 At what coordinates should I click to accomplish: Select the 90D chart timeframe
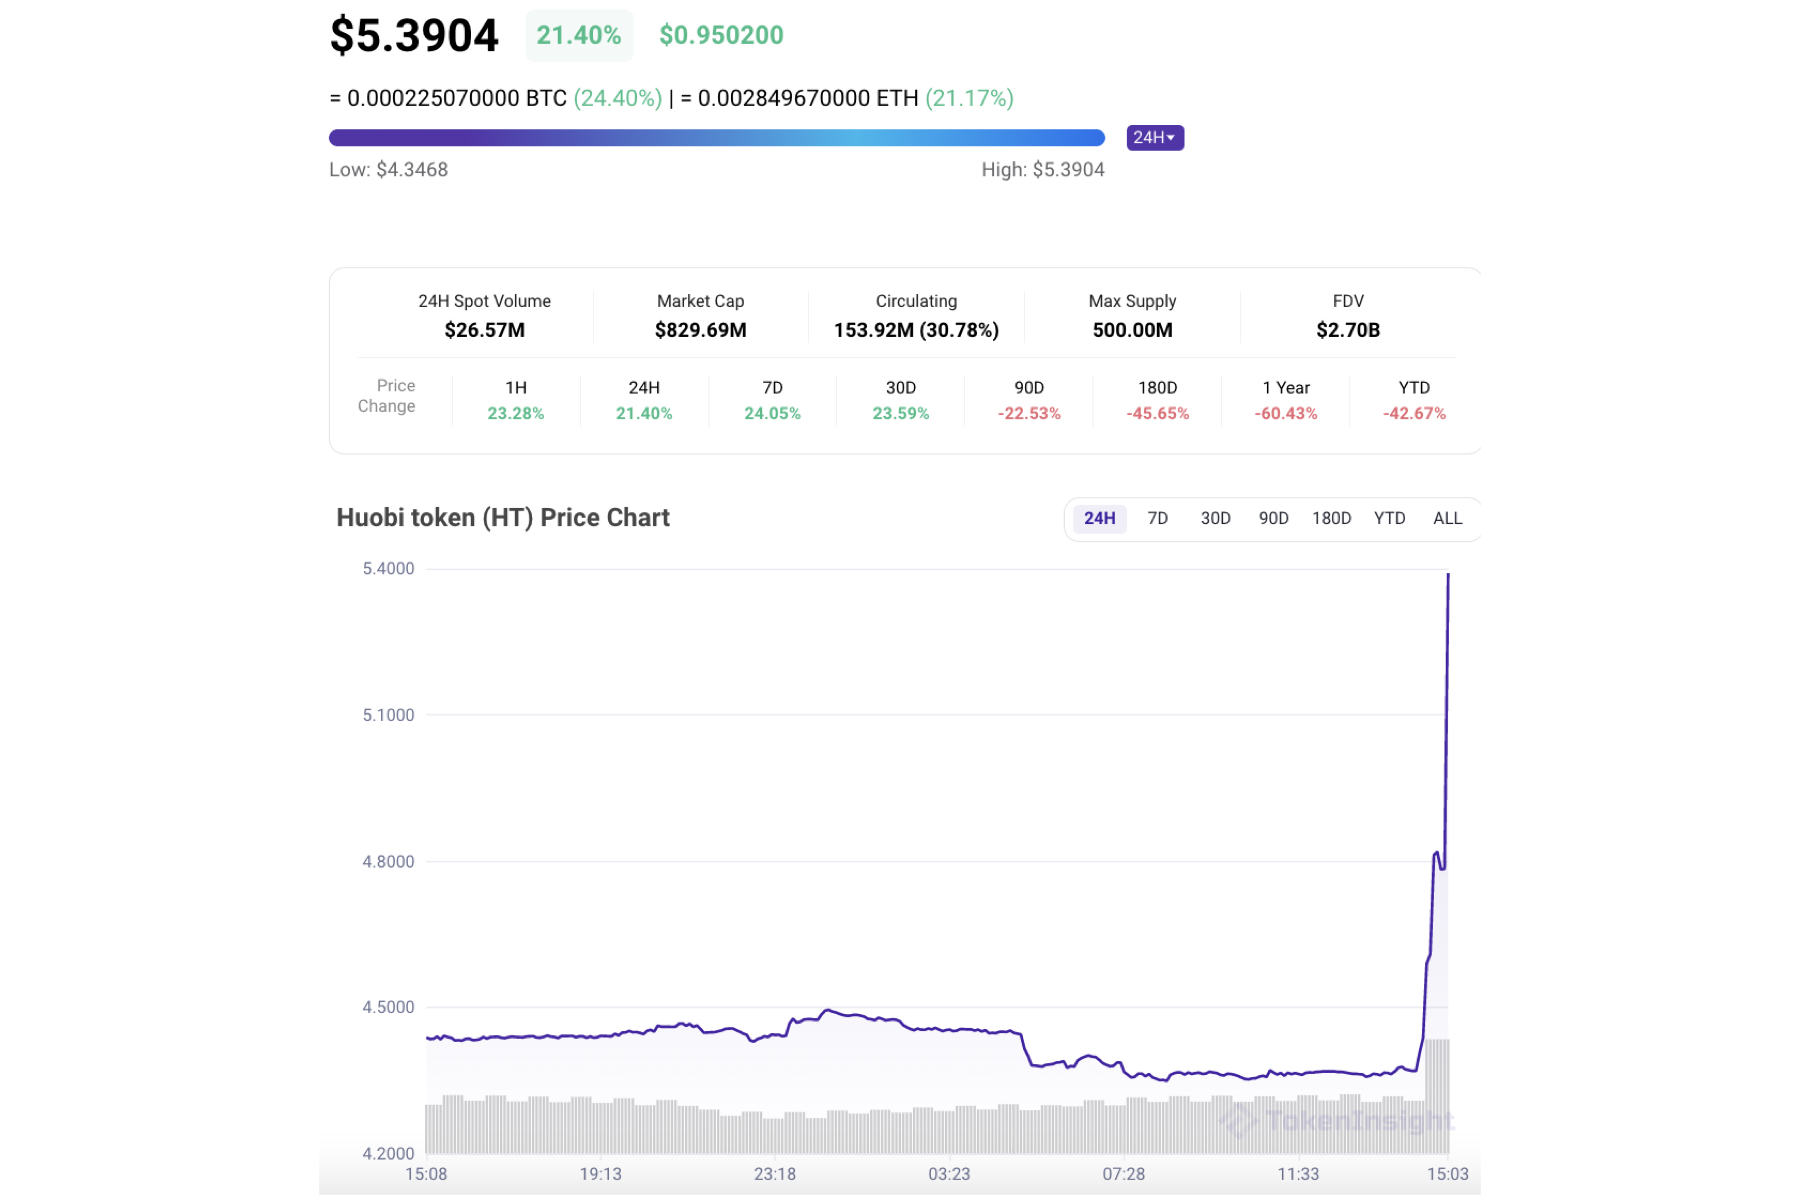[x=1272, y=518]
